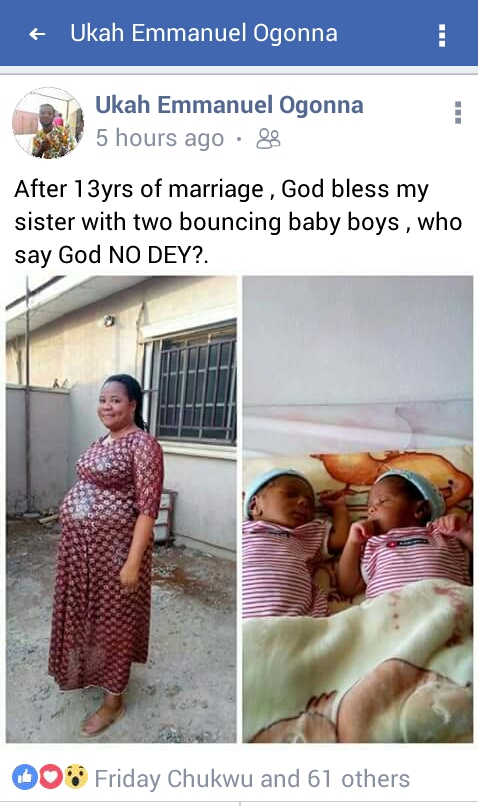
Task: Tap the red heart Love reaction icon
Action: click(x=51, y=777)
